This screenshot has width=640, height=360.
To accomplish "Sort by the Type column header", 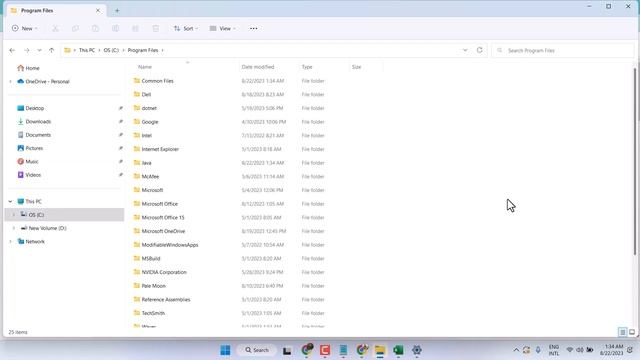I will 307,67.
